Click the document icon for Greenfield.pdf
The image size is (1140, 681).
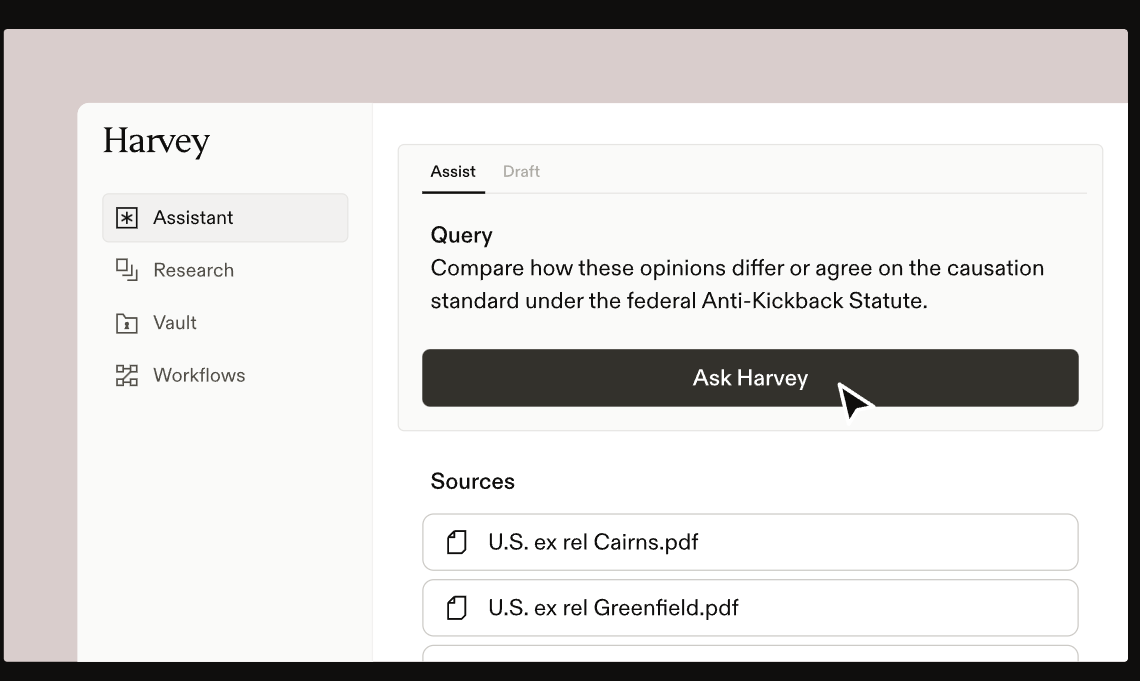(457, 608)
